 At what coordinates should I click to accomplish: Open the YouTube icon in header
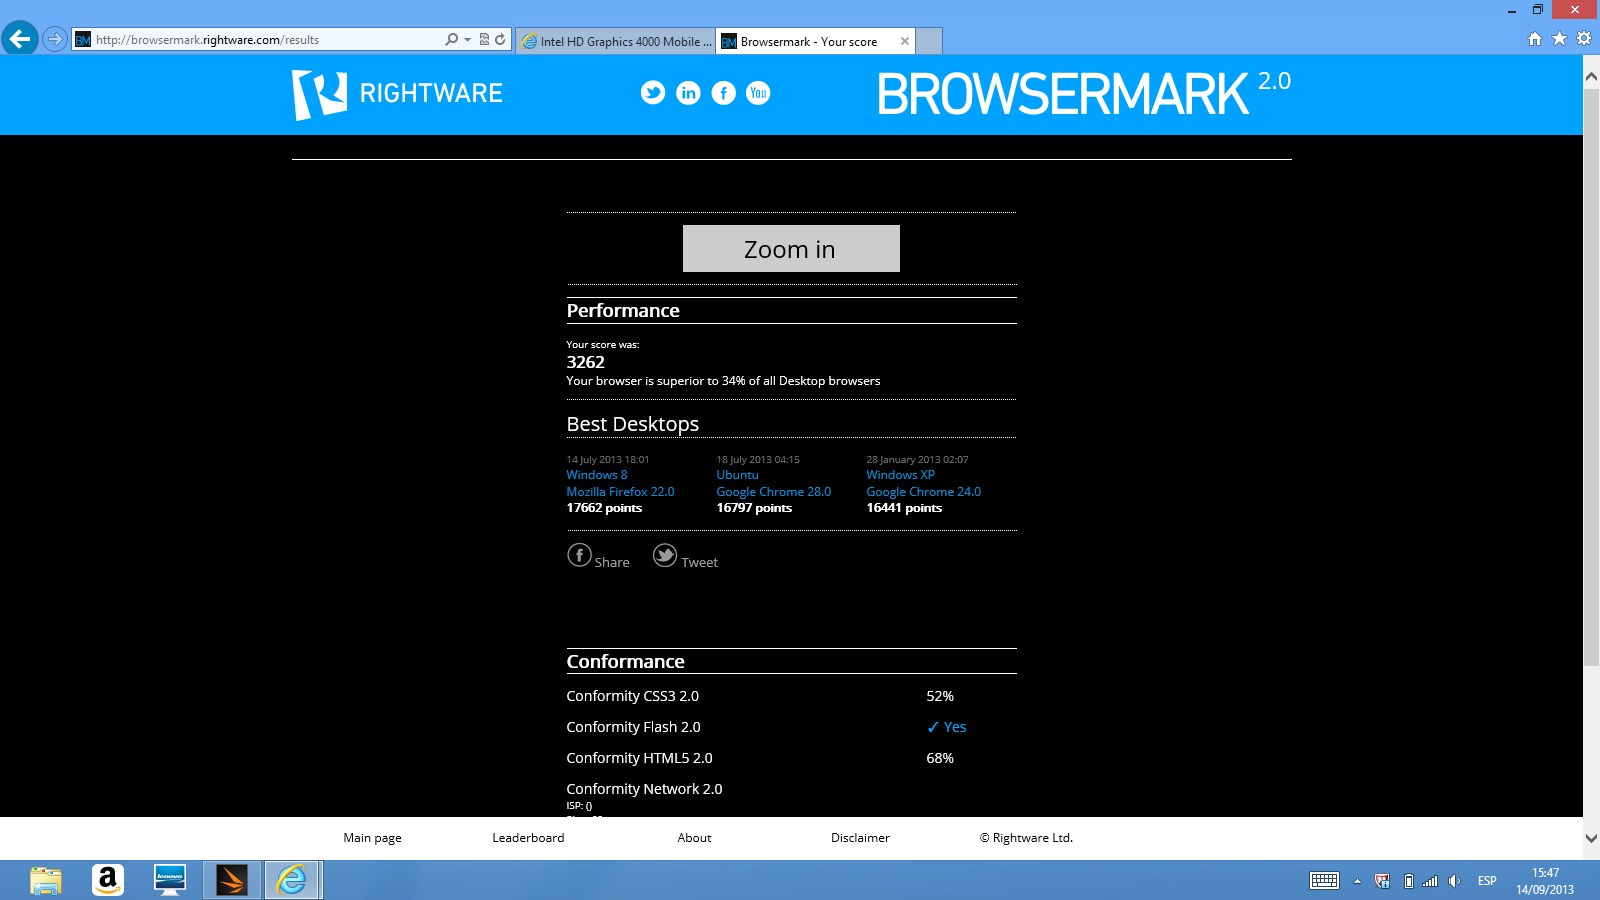758,93
